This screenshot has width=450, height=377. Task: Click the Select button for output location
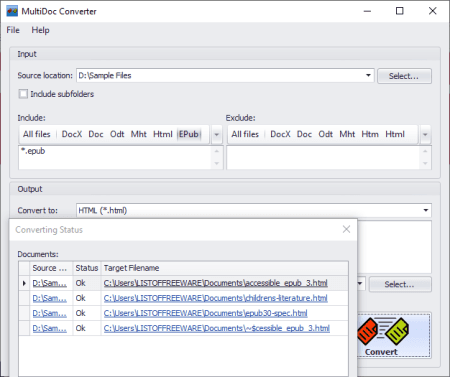pyautogui.click(x=400, y=284)
